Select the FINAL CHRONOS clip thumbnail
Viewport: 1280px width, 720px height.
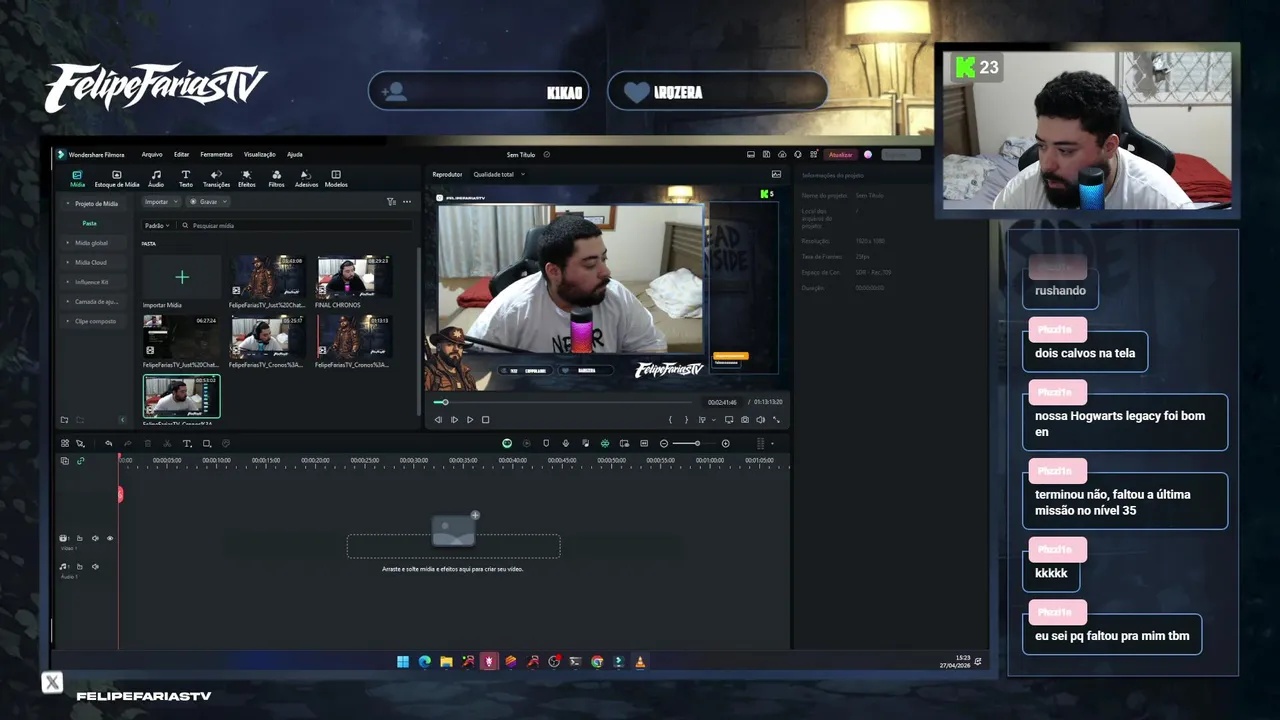pyautogui.click(x=354, y=277)
